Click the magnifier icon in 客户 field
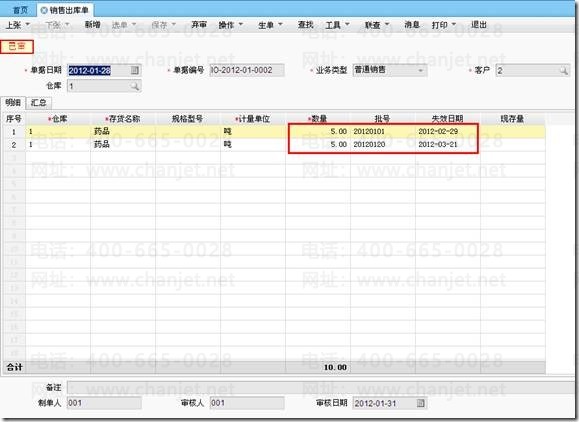The image size is (579, 422). pos(563,70)
